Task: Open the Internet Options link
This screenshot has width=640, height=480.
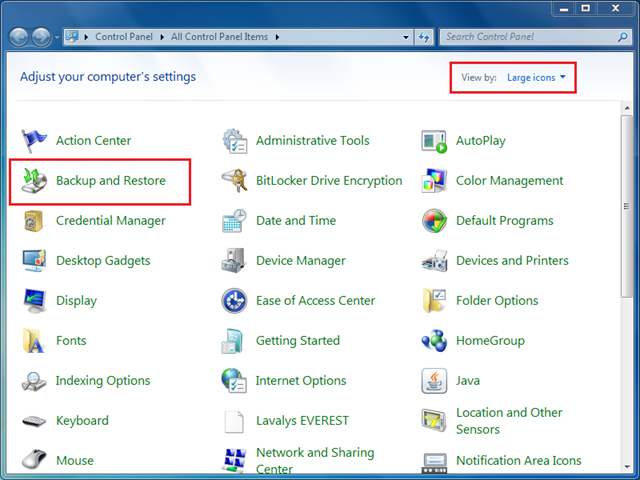Action: 301,381
